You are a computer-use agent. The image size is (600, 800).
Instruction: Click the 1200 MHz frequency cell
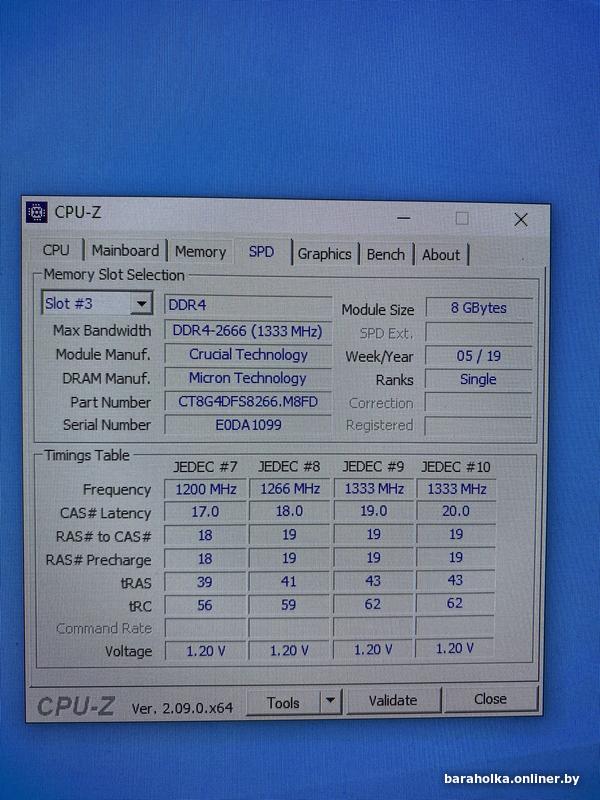tap(205, 489)
